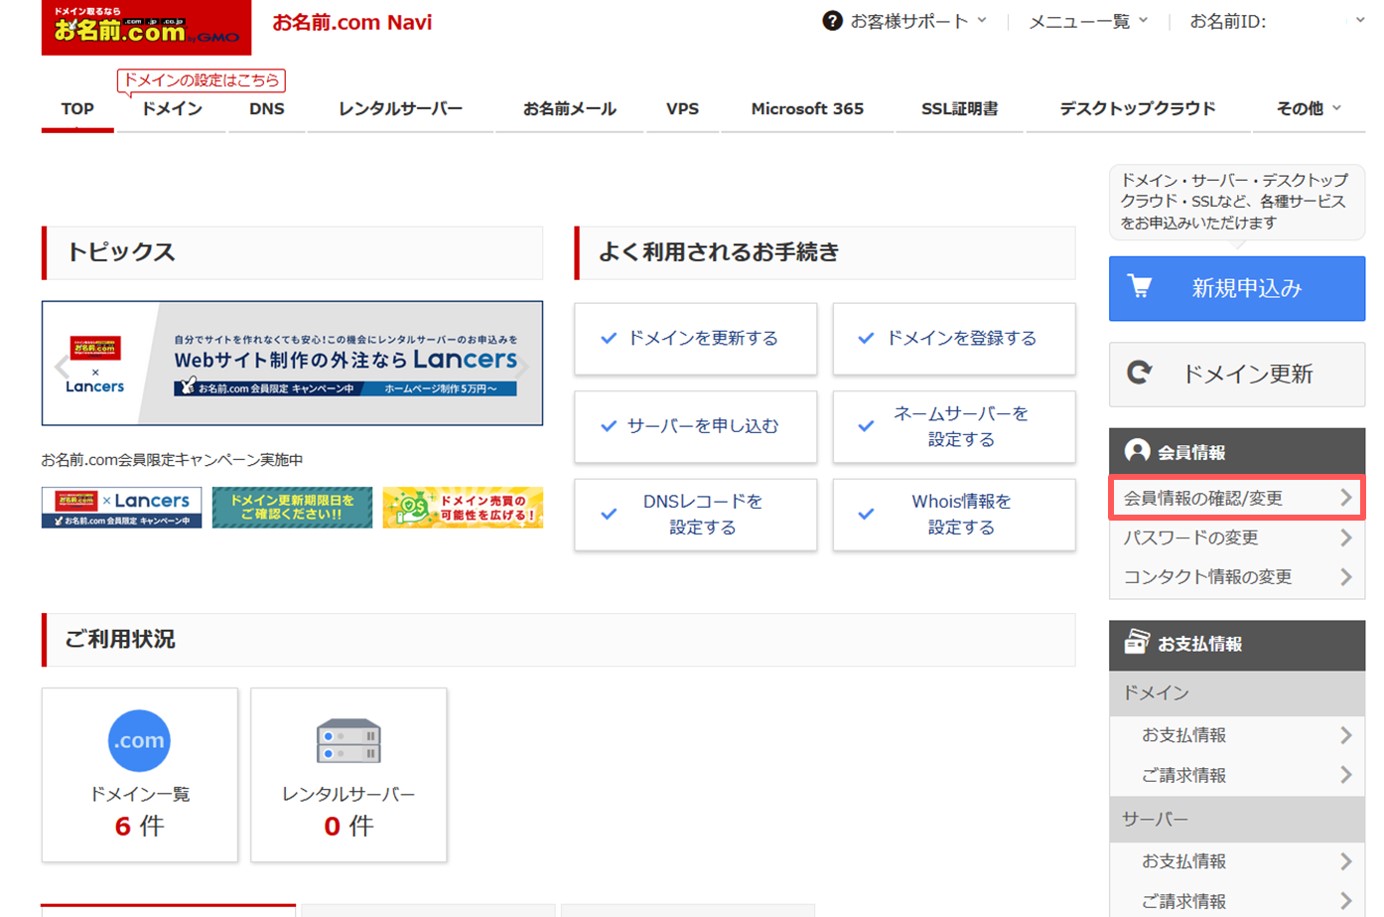Go to the レンタルサーバー tab

click(x=400, y=109)
